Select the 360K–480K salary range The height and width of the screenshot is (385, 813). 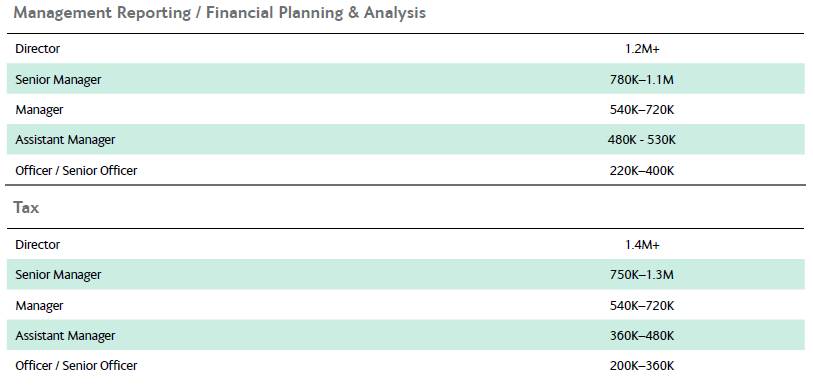pos(642,336)
